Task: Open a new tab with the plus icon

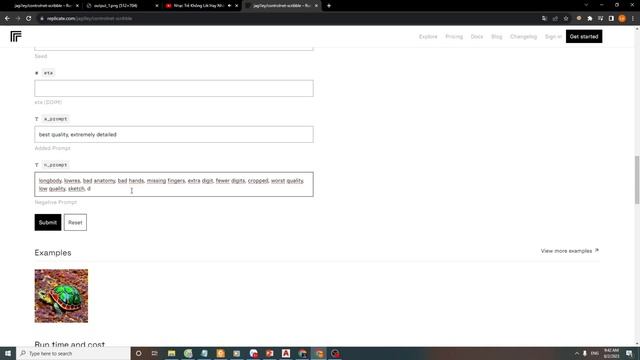Action: tap(329, 6)
